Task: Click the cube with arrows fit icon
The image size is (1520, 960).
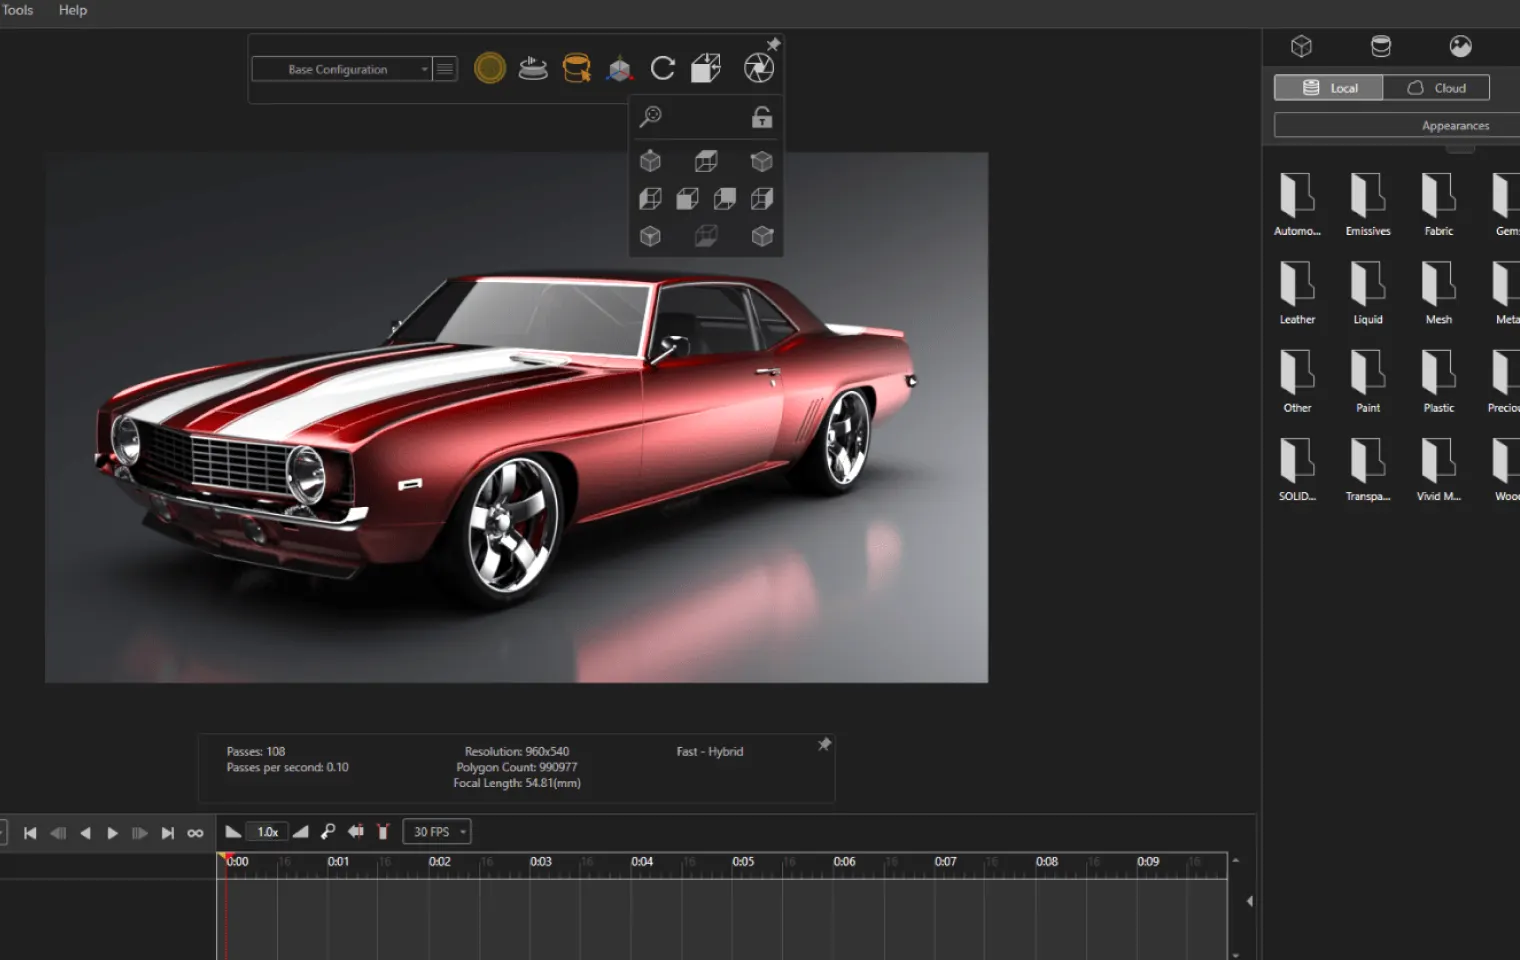Action: (706, 68)
